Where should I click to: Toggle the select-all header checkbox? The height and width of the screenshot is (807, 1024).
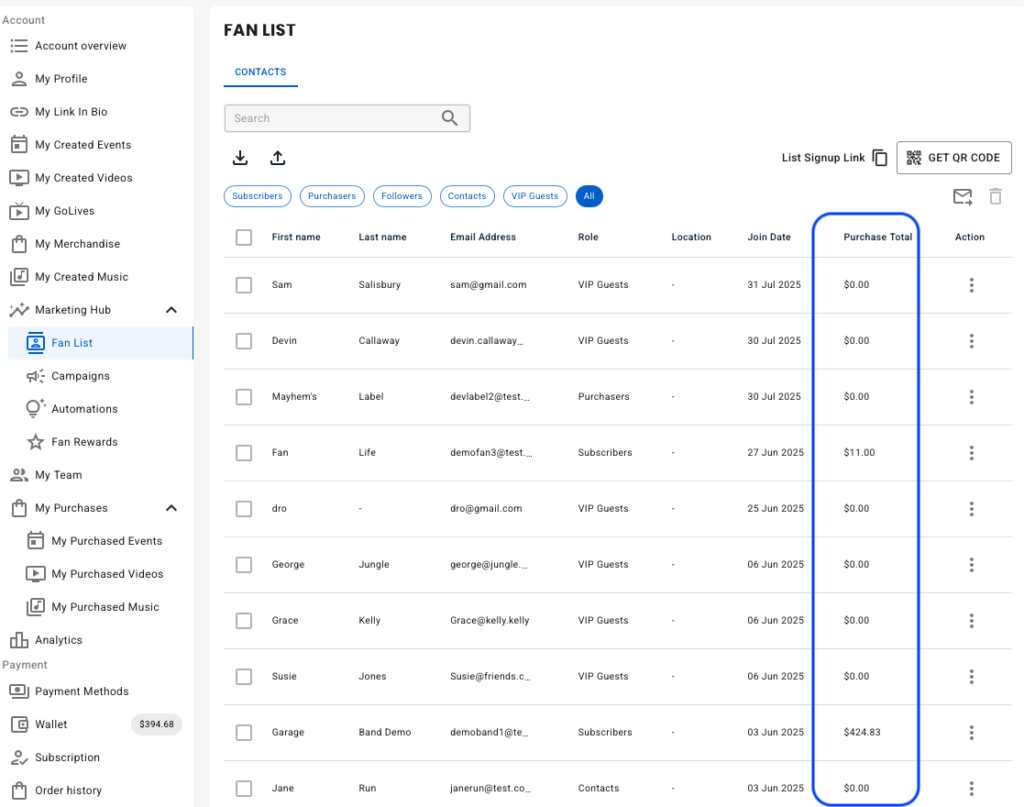(244, 237)
